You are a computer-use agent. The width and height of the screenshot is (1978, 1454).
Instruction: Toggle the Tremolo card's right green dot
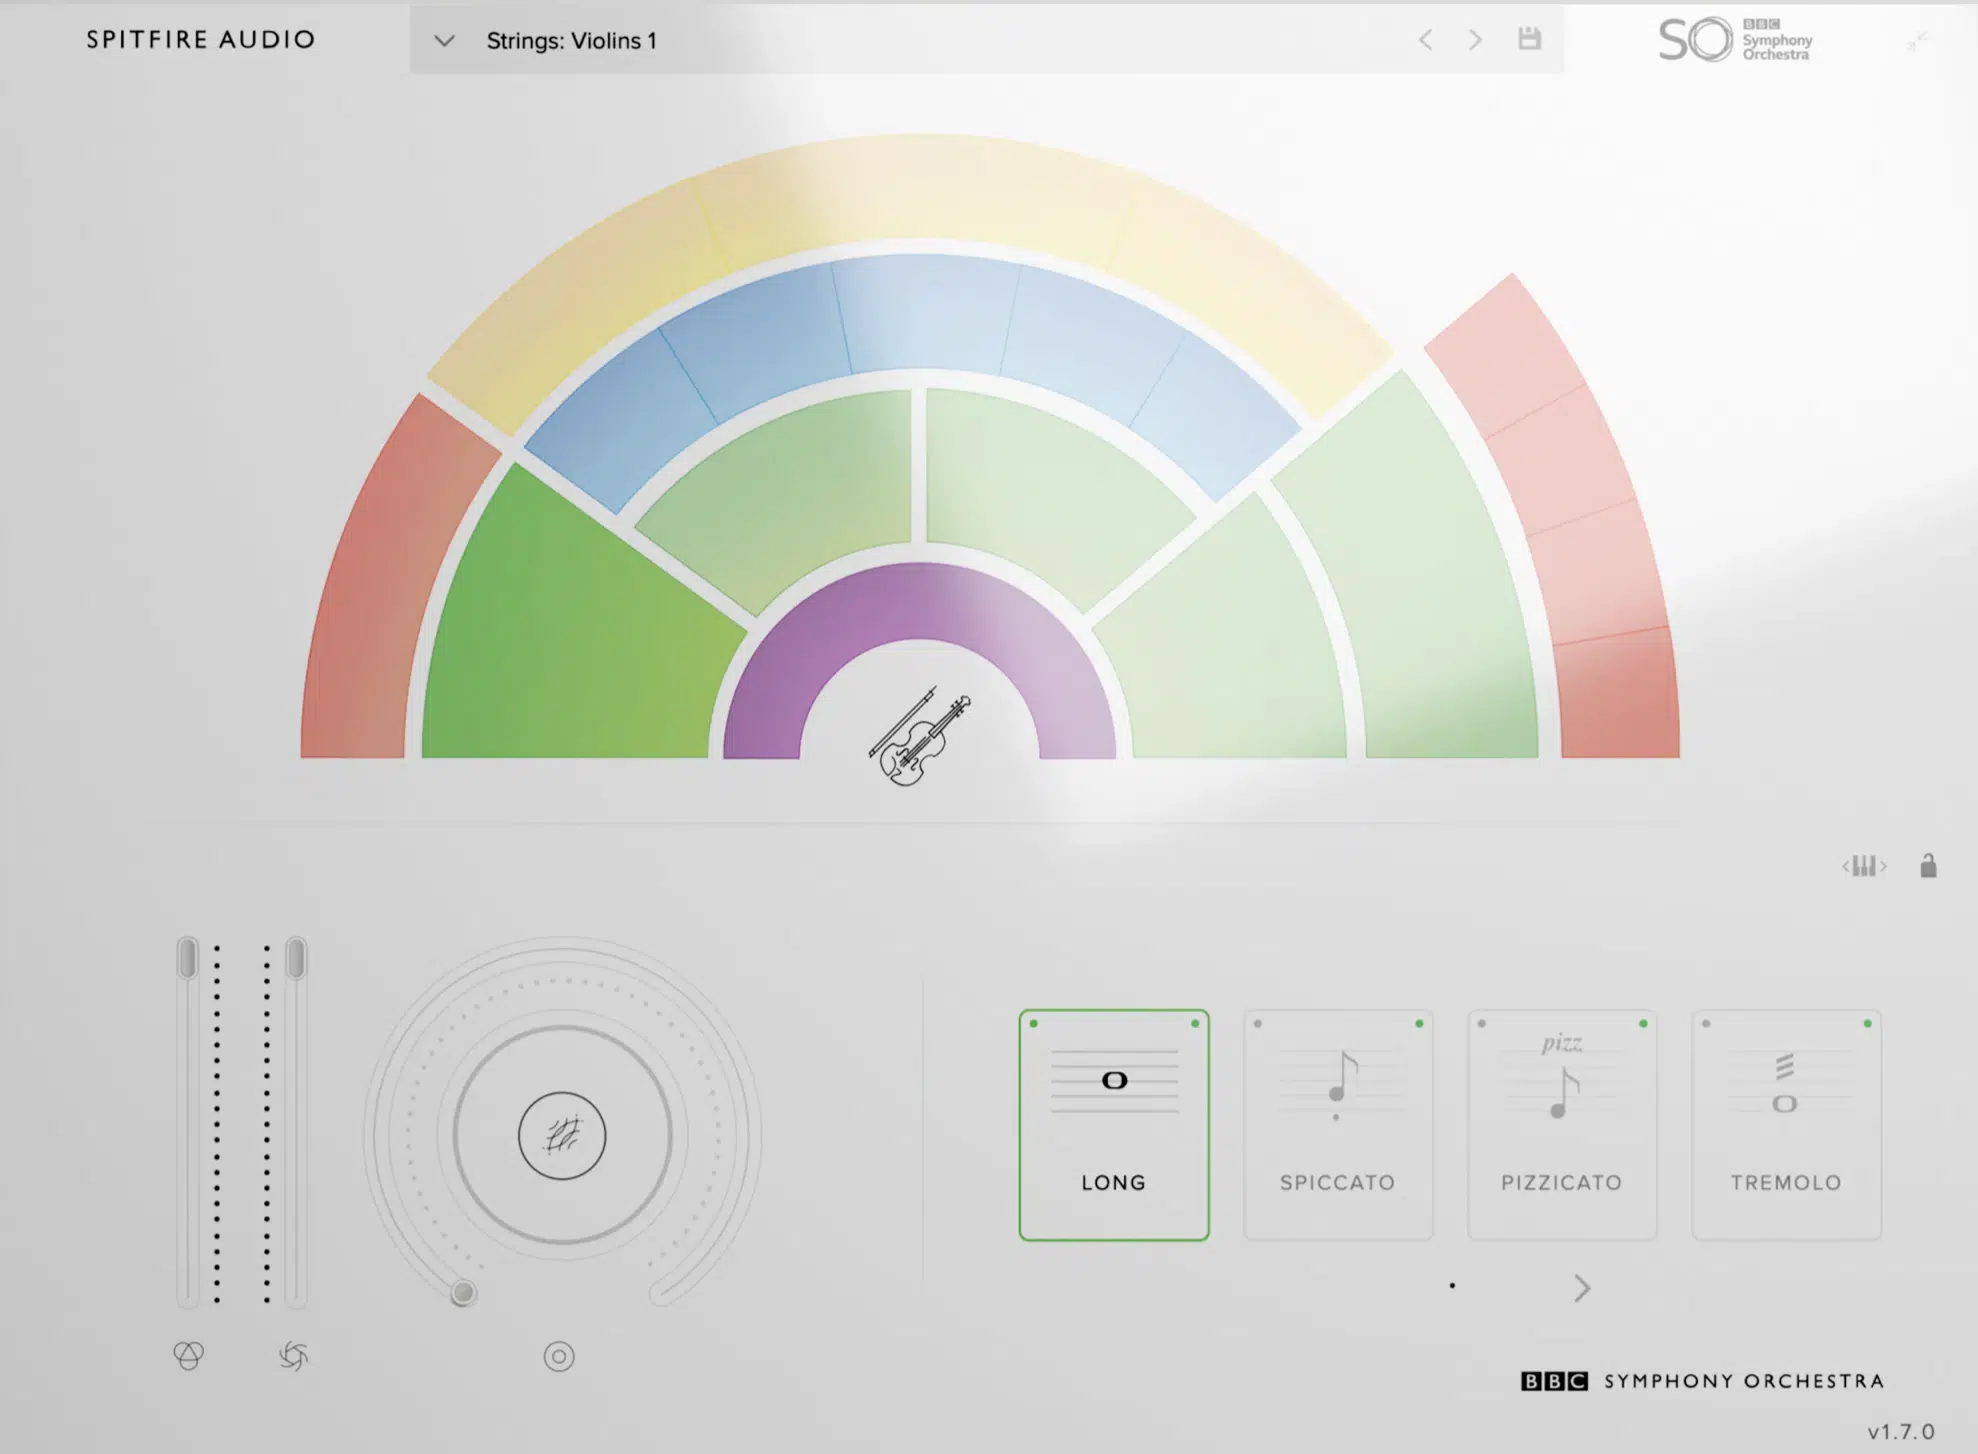click(x=1867, y=1024)
